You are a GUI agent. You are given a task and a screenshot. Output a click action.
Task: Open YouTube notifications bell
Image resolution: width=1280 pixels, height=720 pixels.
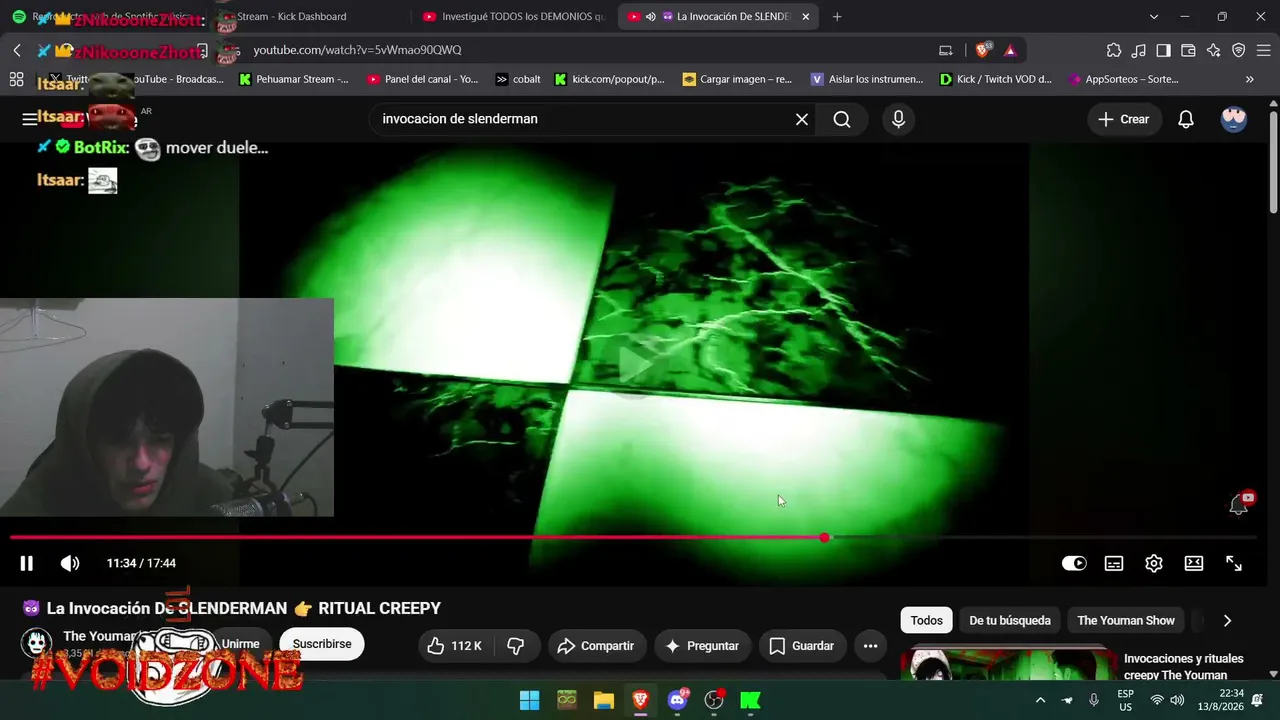(x=1186, y=119)
